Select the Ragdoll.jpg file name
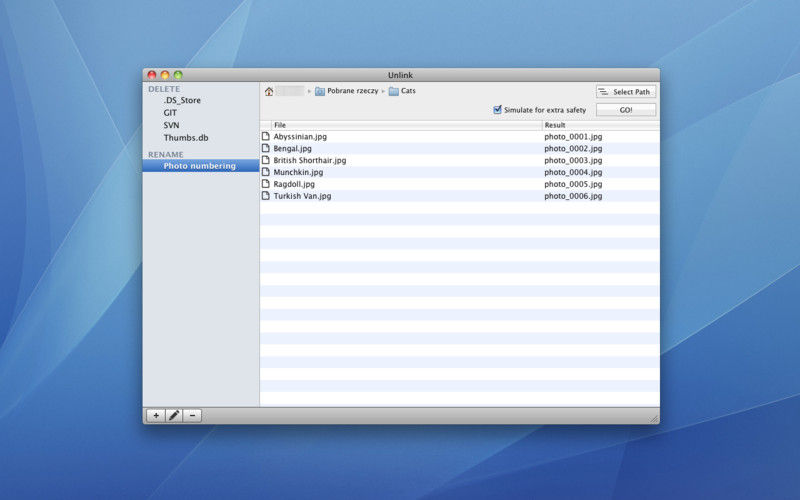Screen dimensions: 800x500 (294, 184)
